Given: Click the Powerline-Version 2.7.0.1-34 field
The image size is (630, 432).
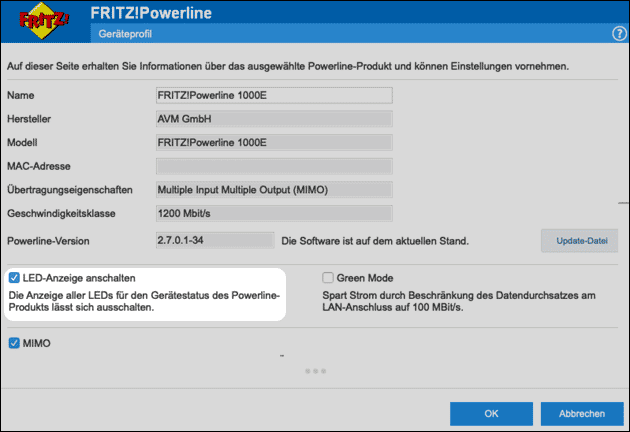Looking at the screenshot, I should coord(215,240).
